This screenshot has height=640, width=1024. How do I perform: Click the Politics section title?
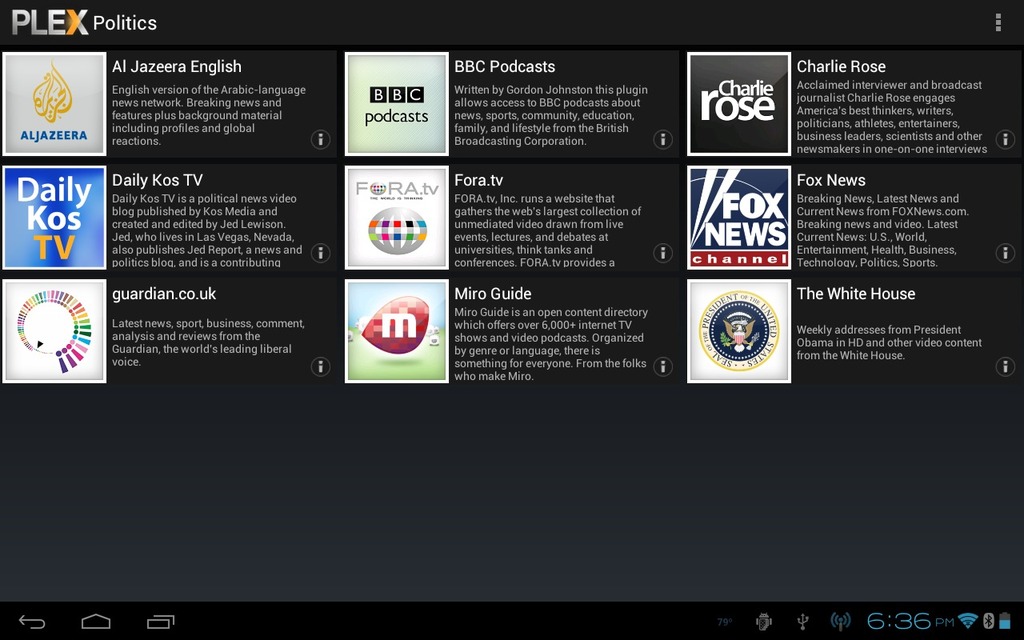pyautogui.click(x=125, y=23)
